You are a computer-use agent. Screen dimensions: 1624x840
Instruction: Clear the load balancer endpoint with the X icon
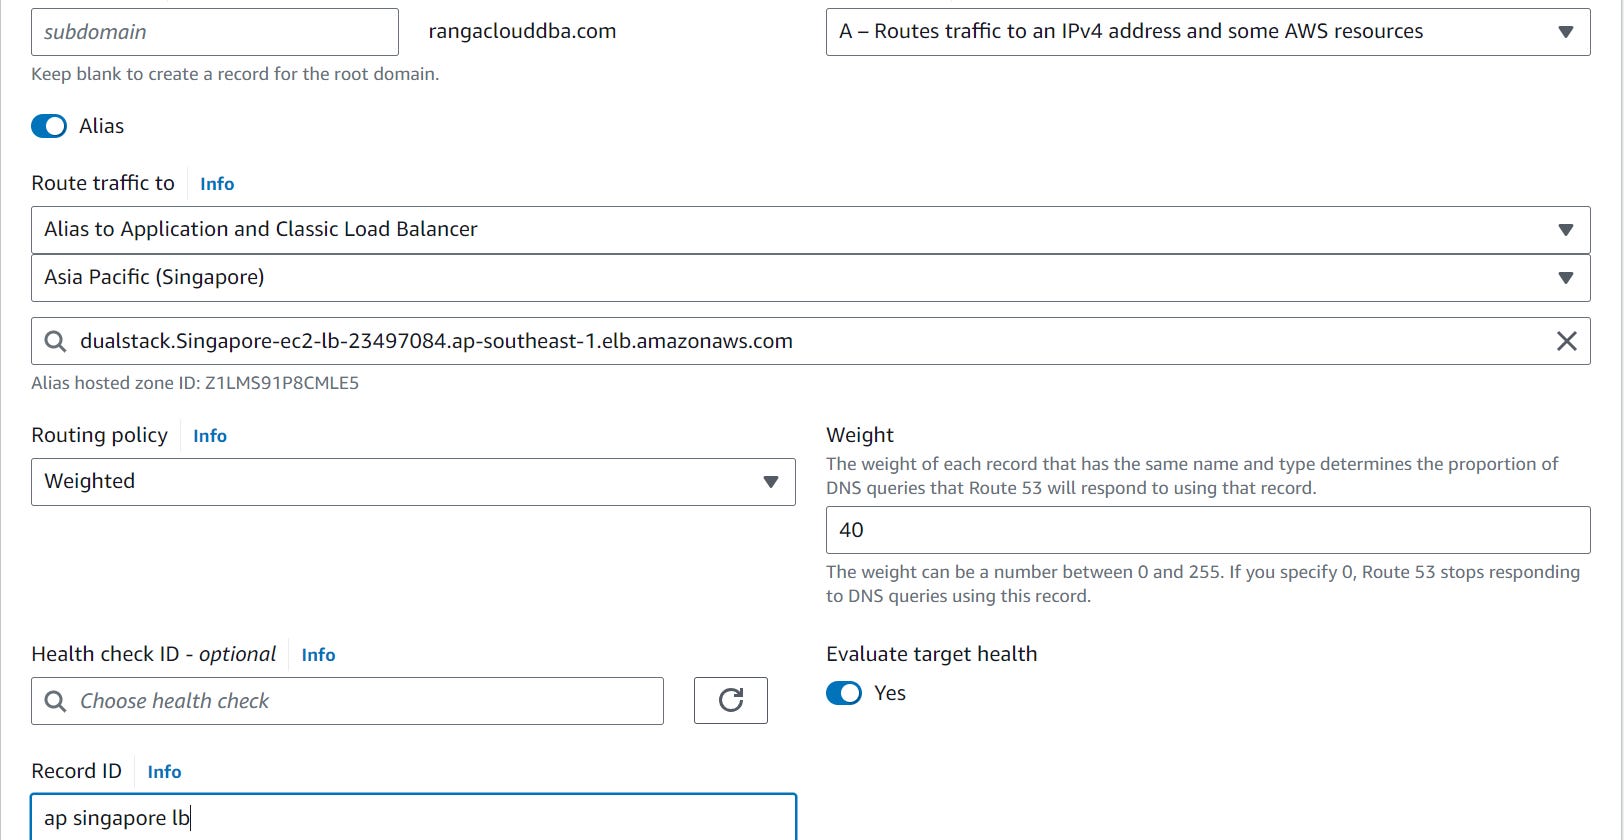tap(1566, 341)
